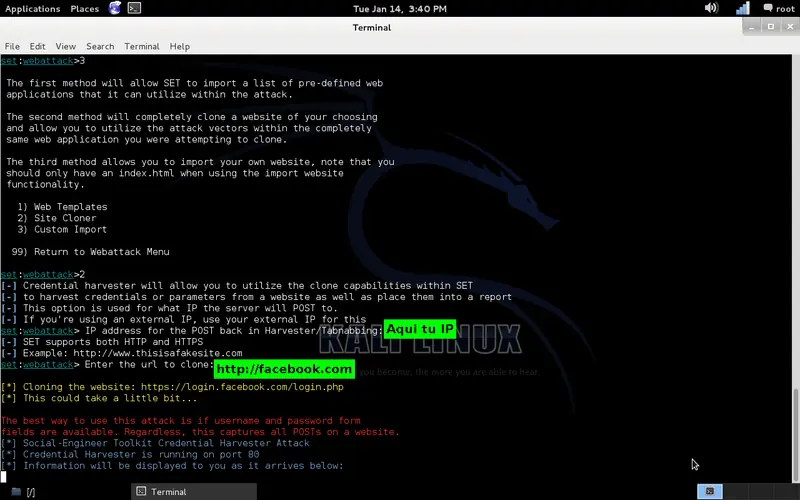The width and height of the screenshot is (800, 500).
Task: Open the Applications menu in top panel
Action: click(32, 9)
